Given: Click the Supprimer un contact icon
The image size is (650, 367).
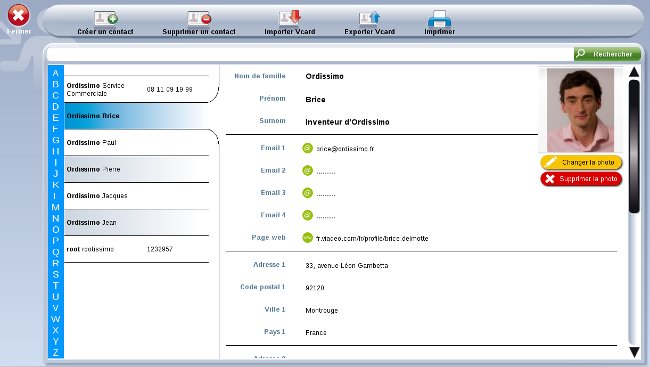Looking at the screenshot, I should click(199, 18).
